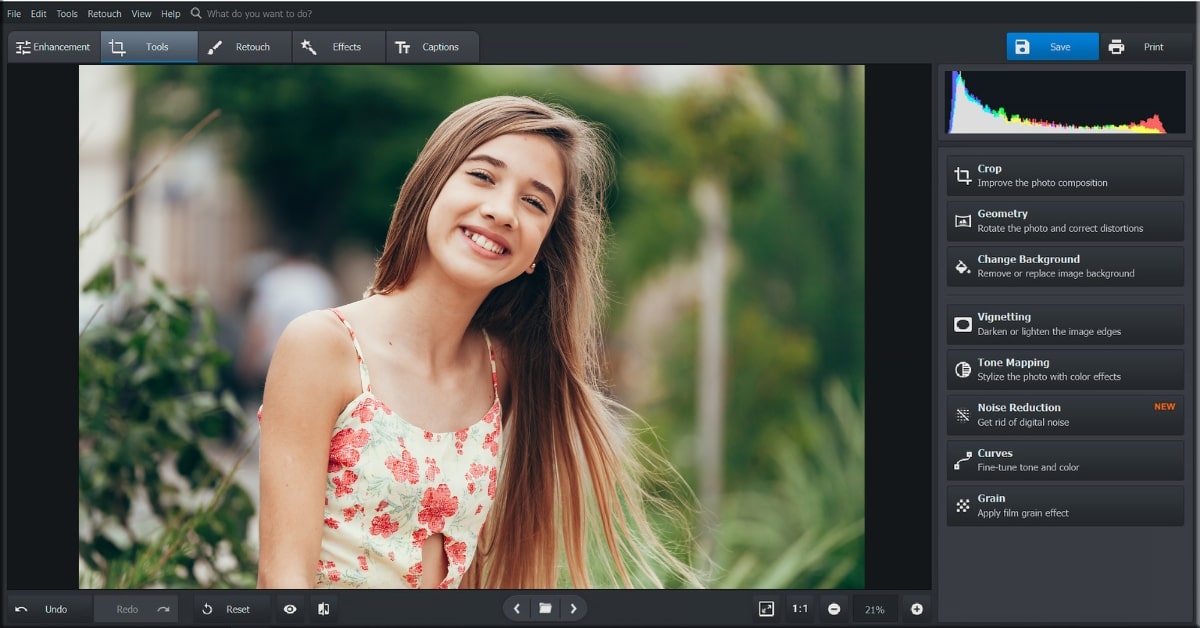Viewport: 1200px width, 628px height.
Task: Click the Geometry tool icon
Action: pos(962,221)
